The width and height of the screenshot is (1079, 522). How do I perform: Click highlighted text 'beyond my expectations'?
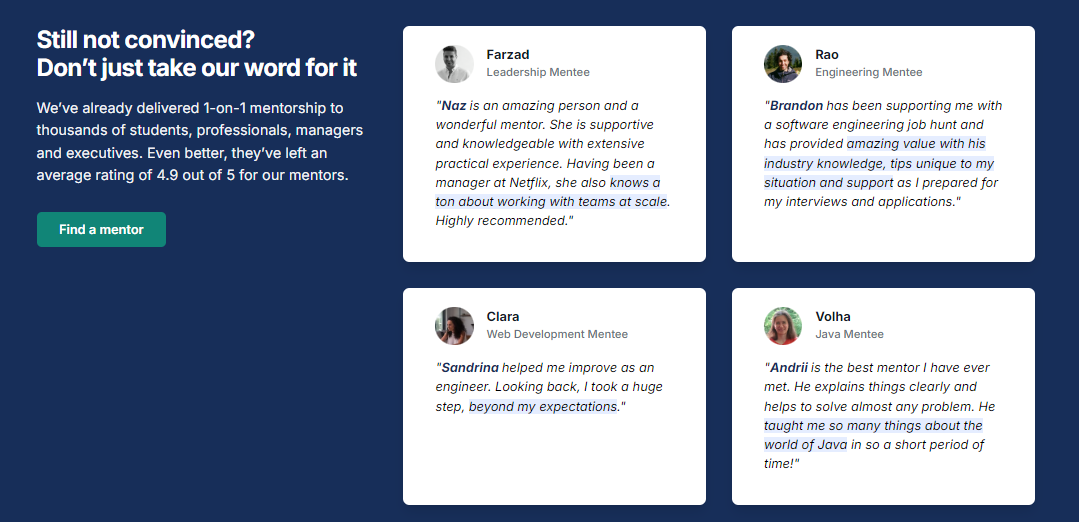click(544, 406)
